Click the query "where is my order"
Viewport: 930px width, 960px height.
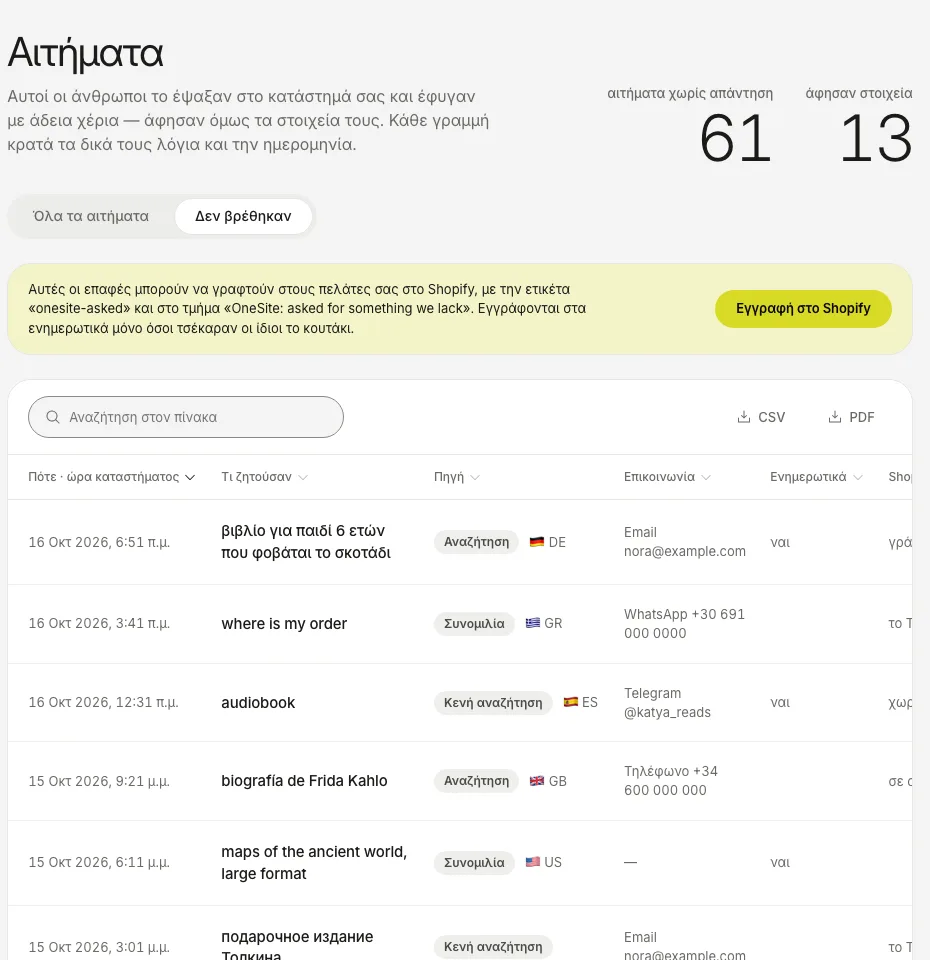click(x=284, y=624)
